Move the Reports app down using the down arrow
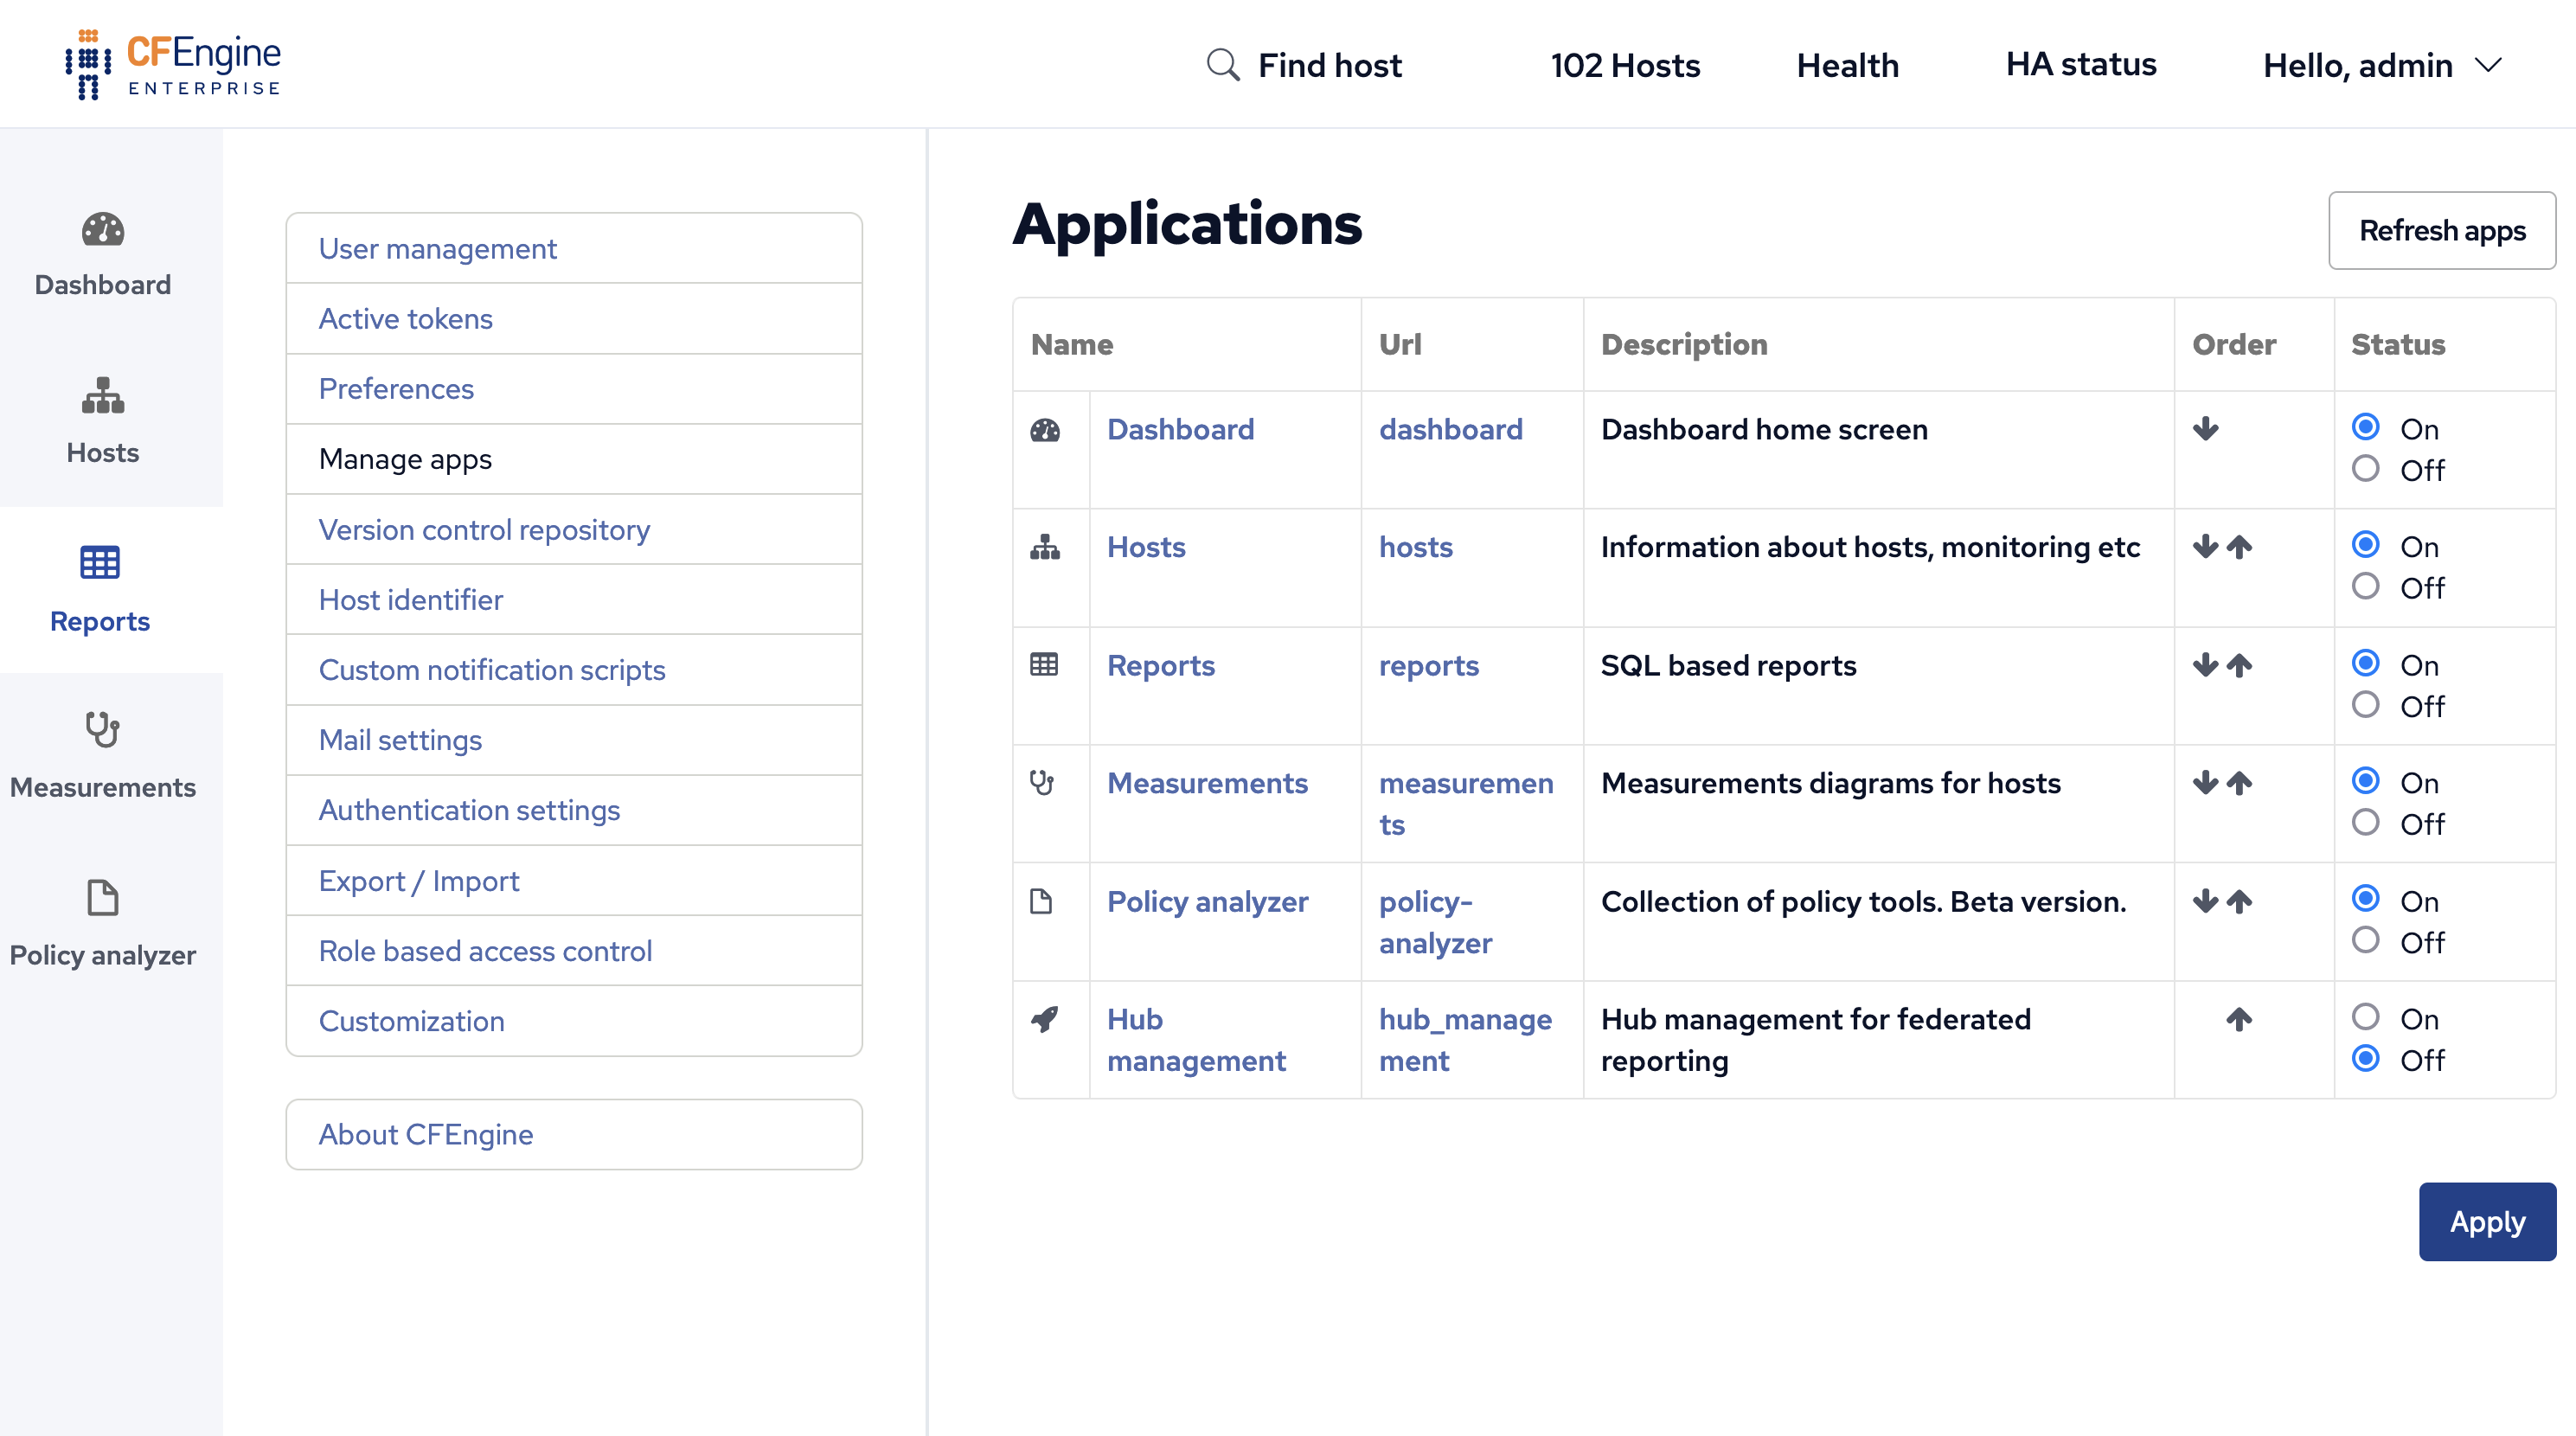Image resolution: width=2576 pixels, height=1436 pixels. pyautogui.click(x=2206, y=665)
